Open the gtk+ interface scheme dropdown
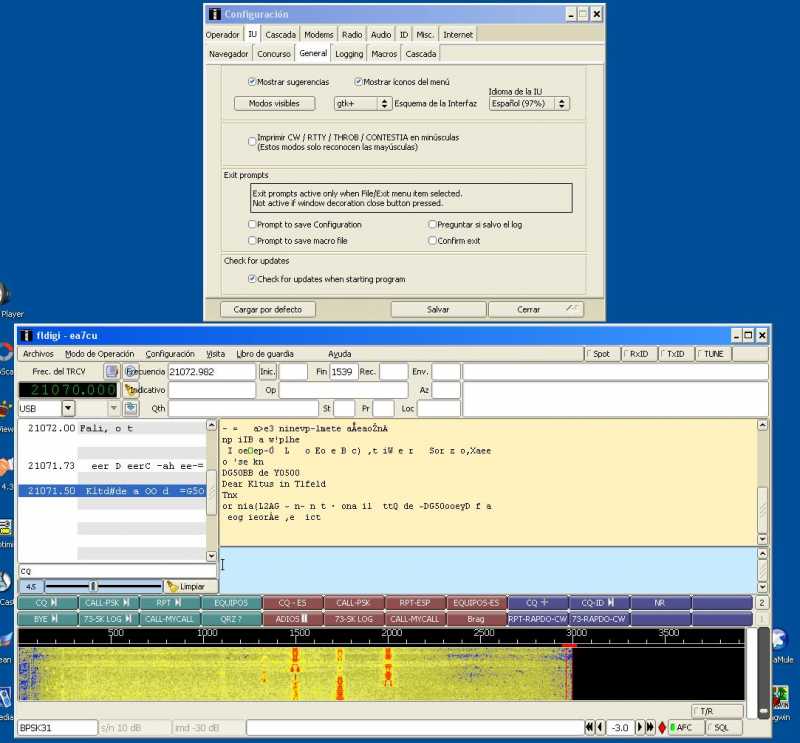 [362, 104]
